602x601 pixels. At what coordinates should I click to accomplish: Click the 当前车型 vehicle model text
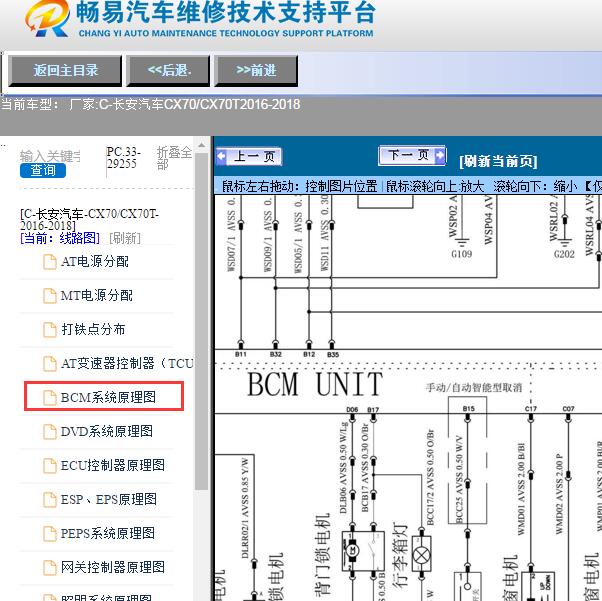pyautogui.click(x=150, y=104)
